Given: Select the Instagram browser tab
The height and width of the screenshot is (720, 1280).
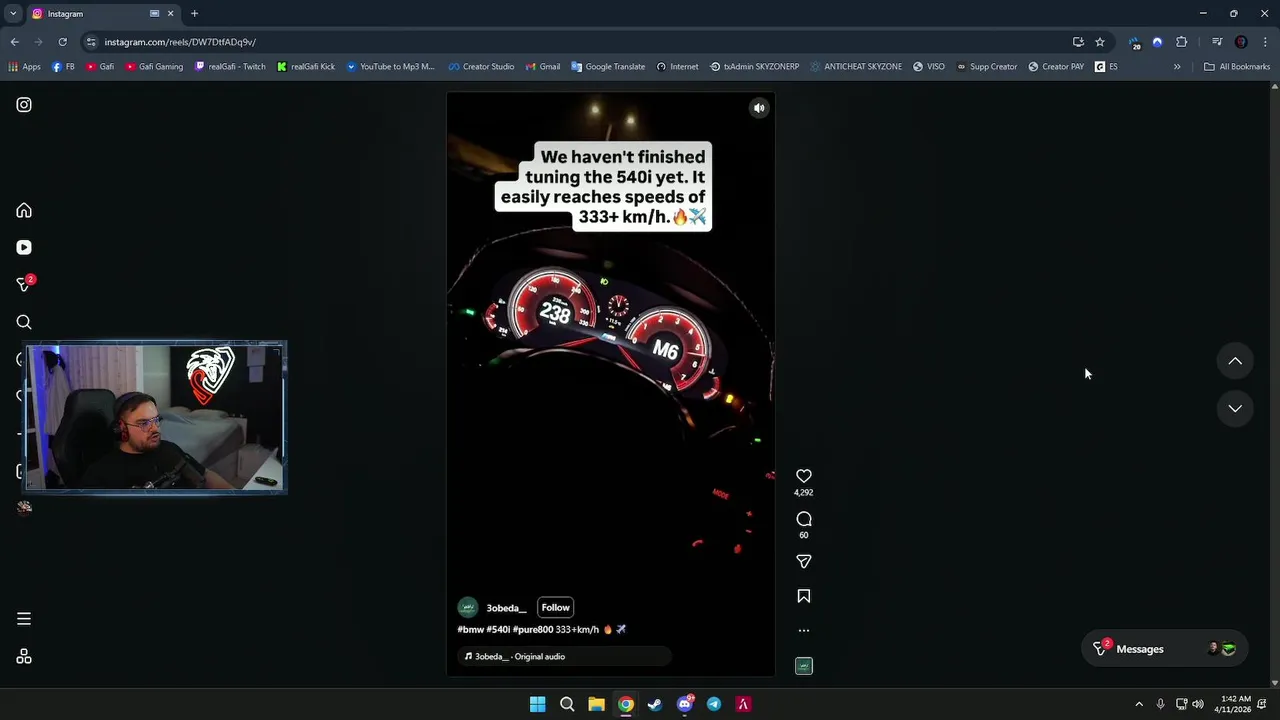Looking at the screenshot, I should pos(102,13).
